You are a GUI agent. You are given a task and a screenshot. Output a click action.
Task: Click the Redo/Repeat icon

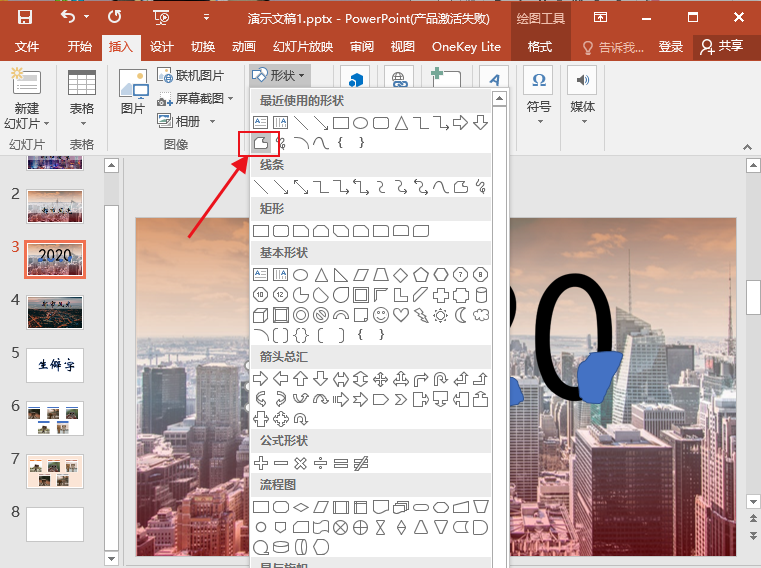click(x=115, y=17)
